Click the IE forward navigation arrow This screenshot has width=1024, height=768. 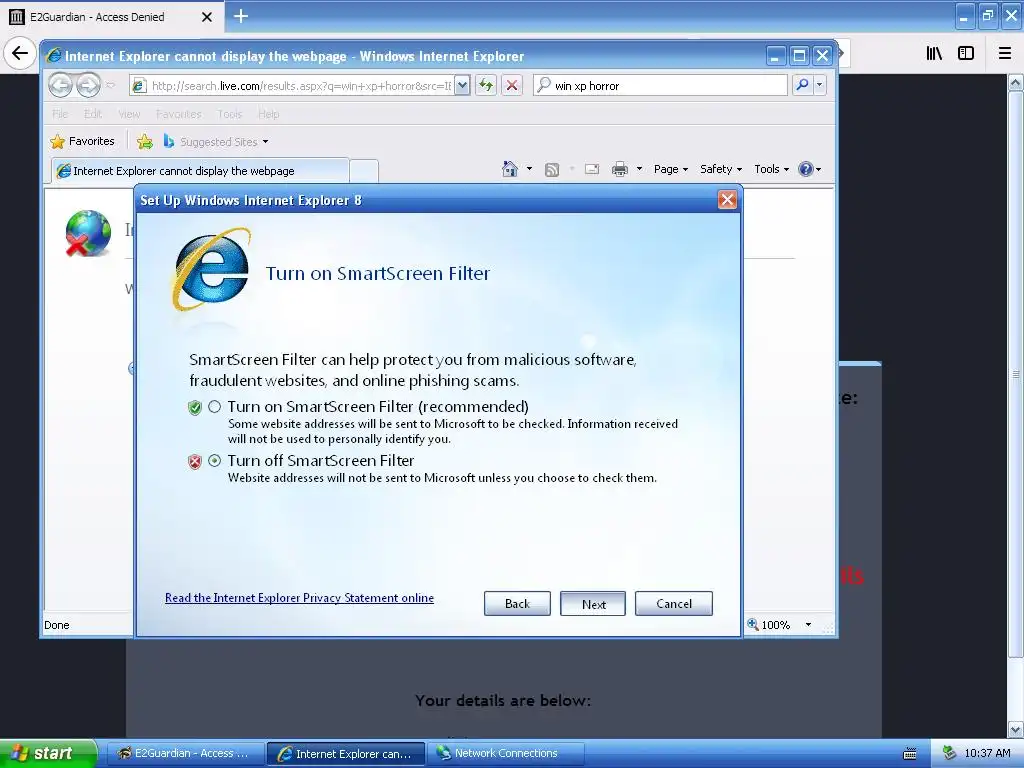(88, 86)
